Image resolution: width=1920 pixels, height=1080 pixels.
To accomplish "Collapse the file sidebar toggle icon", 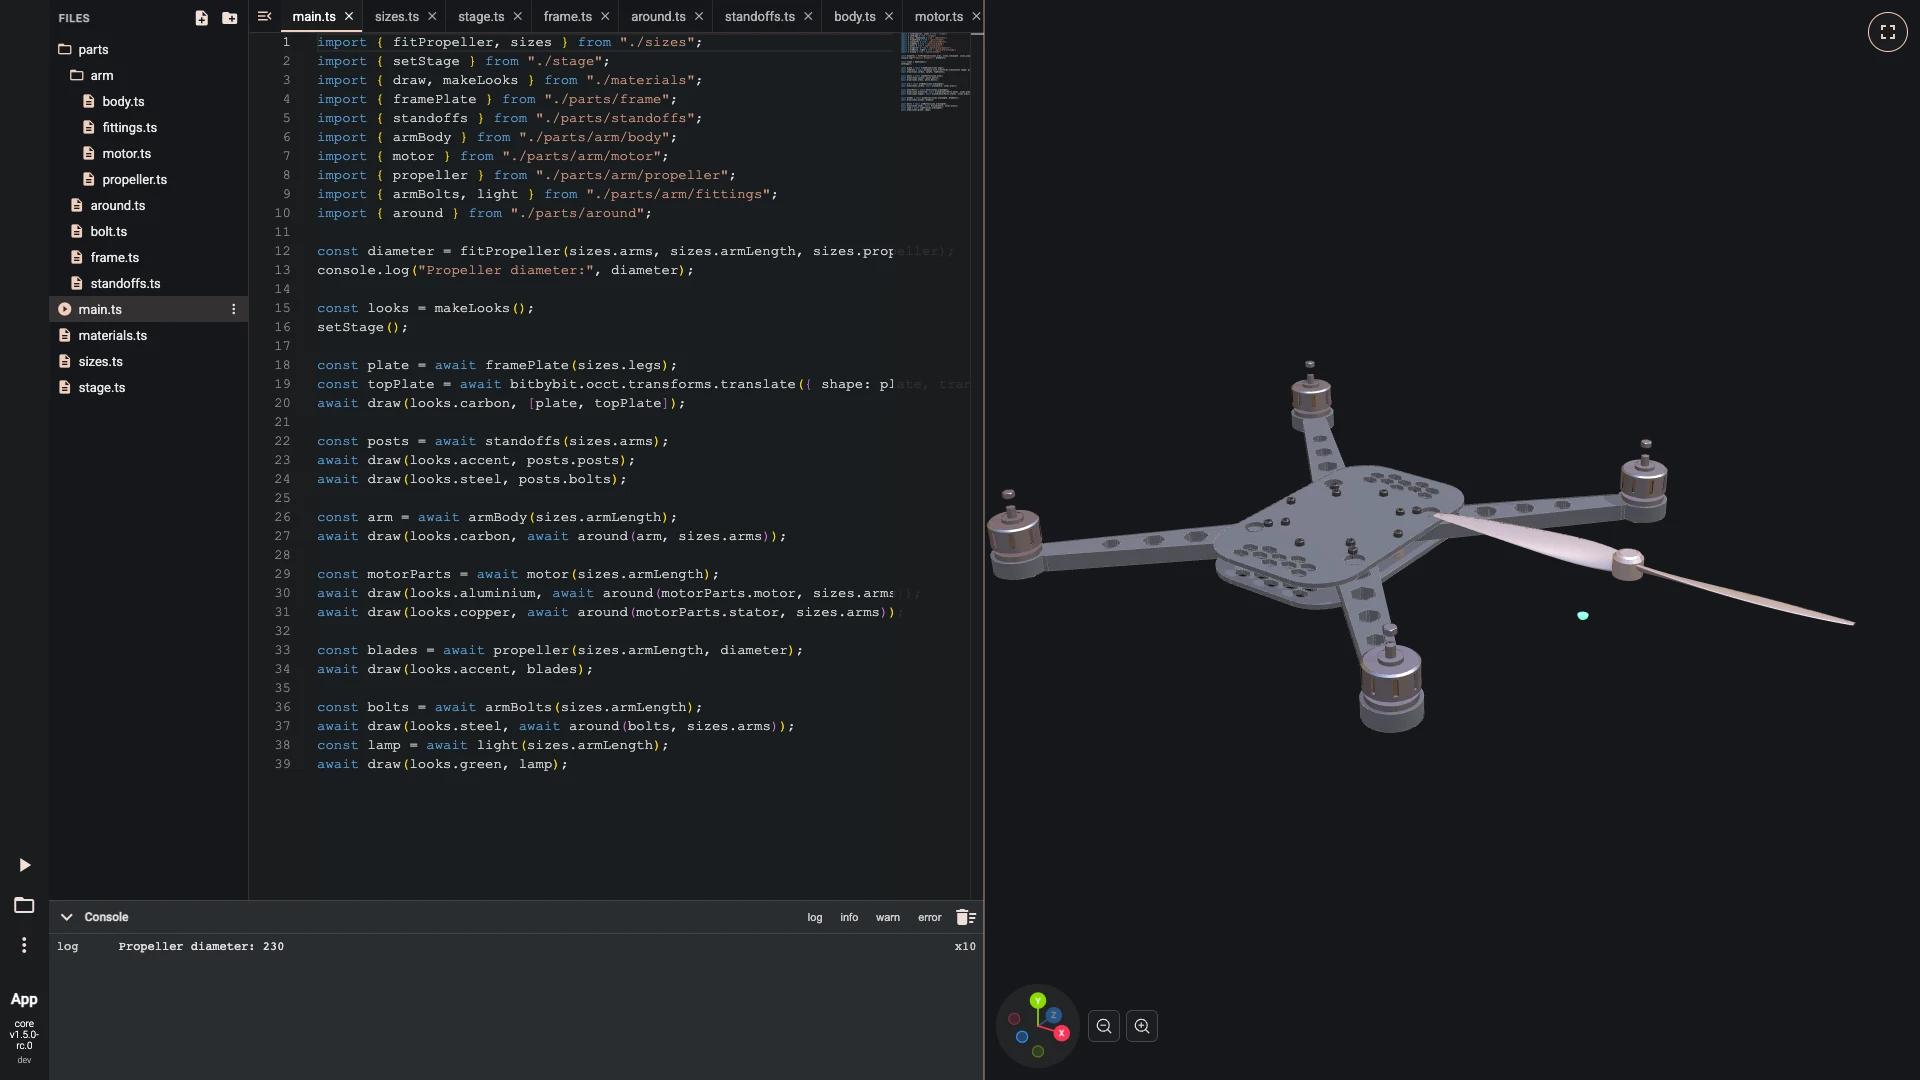I will (x=264, y=16).
